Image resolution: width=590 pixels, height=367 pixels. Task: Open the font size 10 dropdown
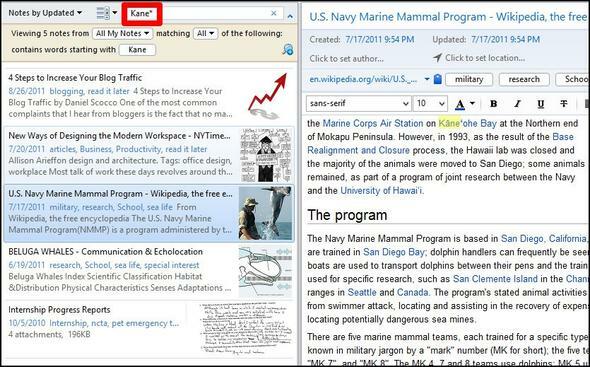430,104
